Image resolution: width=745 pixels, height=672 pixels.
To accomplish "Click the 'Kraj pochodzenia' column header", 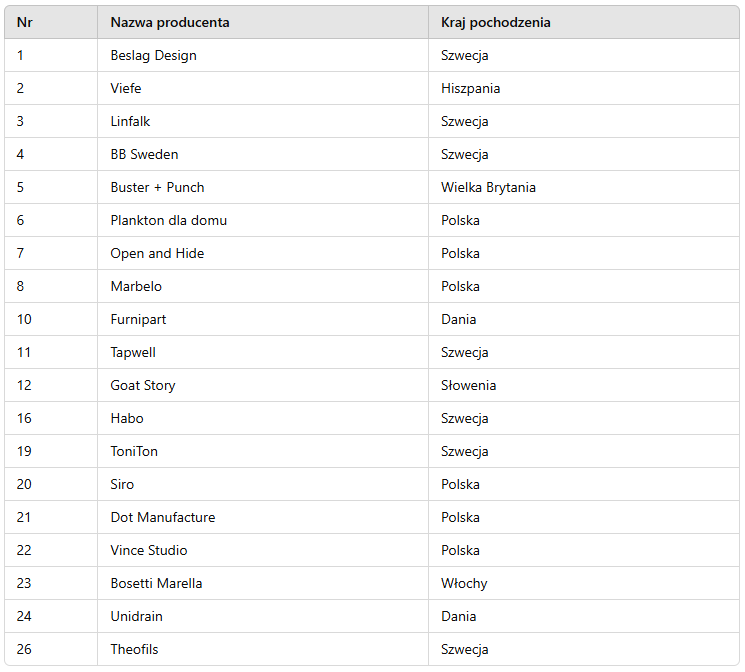I will tap(495, 22).
